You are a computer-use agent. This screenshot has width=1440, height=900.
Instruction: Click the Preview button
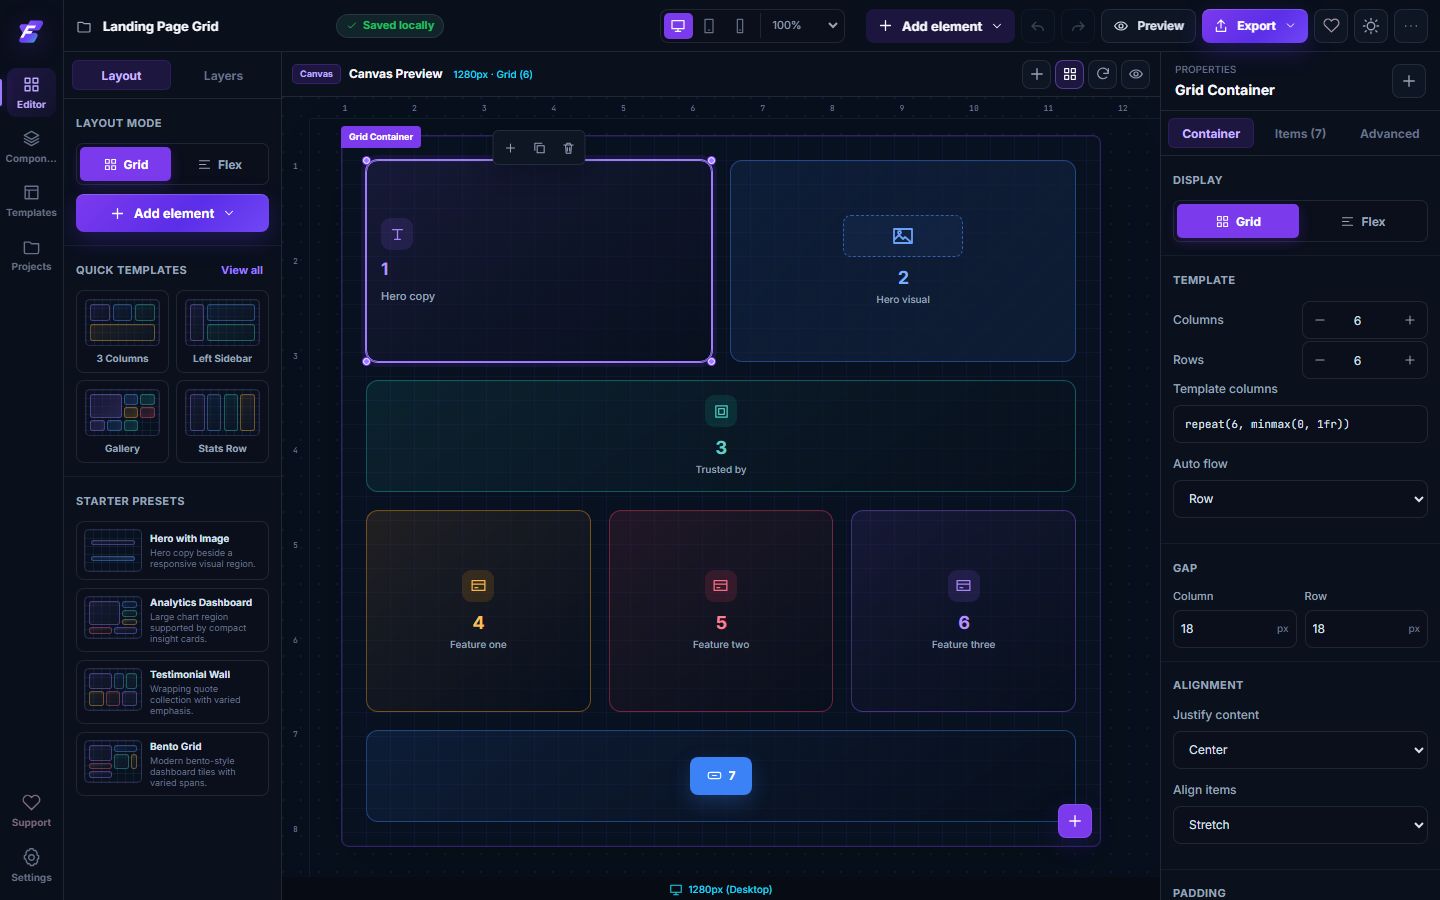tap(1149, 26)
